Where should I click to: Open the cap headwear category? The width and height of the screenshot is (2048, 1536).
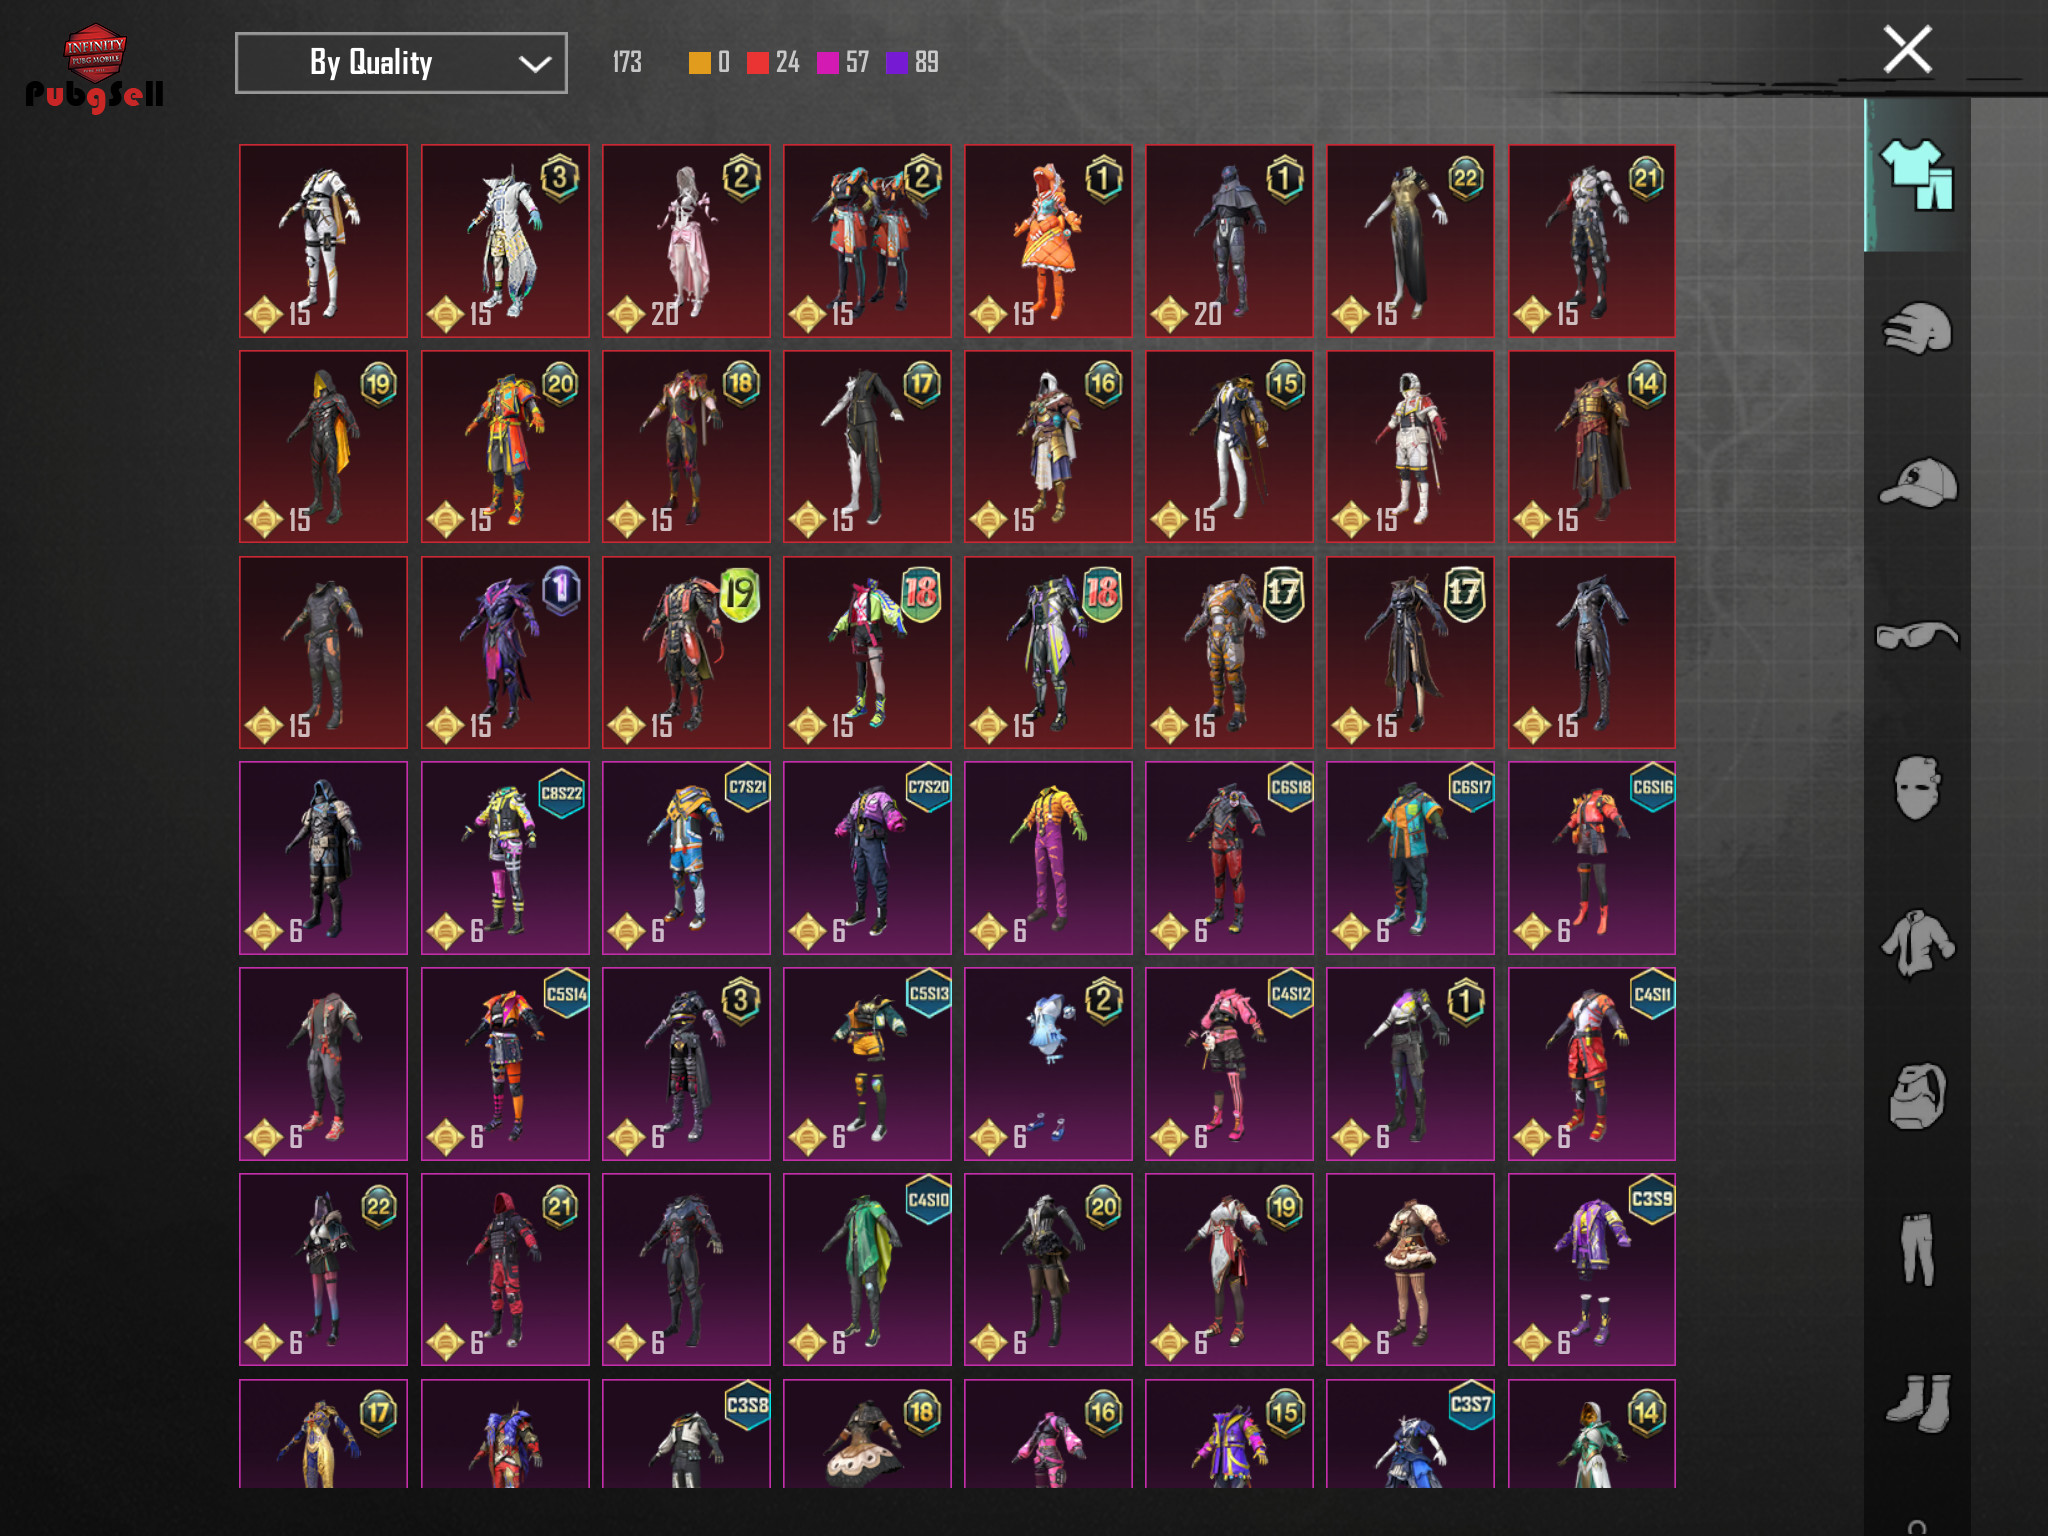1916,483
